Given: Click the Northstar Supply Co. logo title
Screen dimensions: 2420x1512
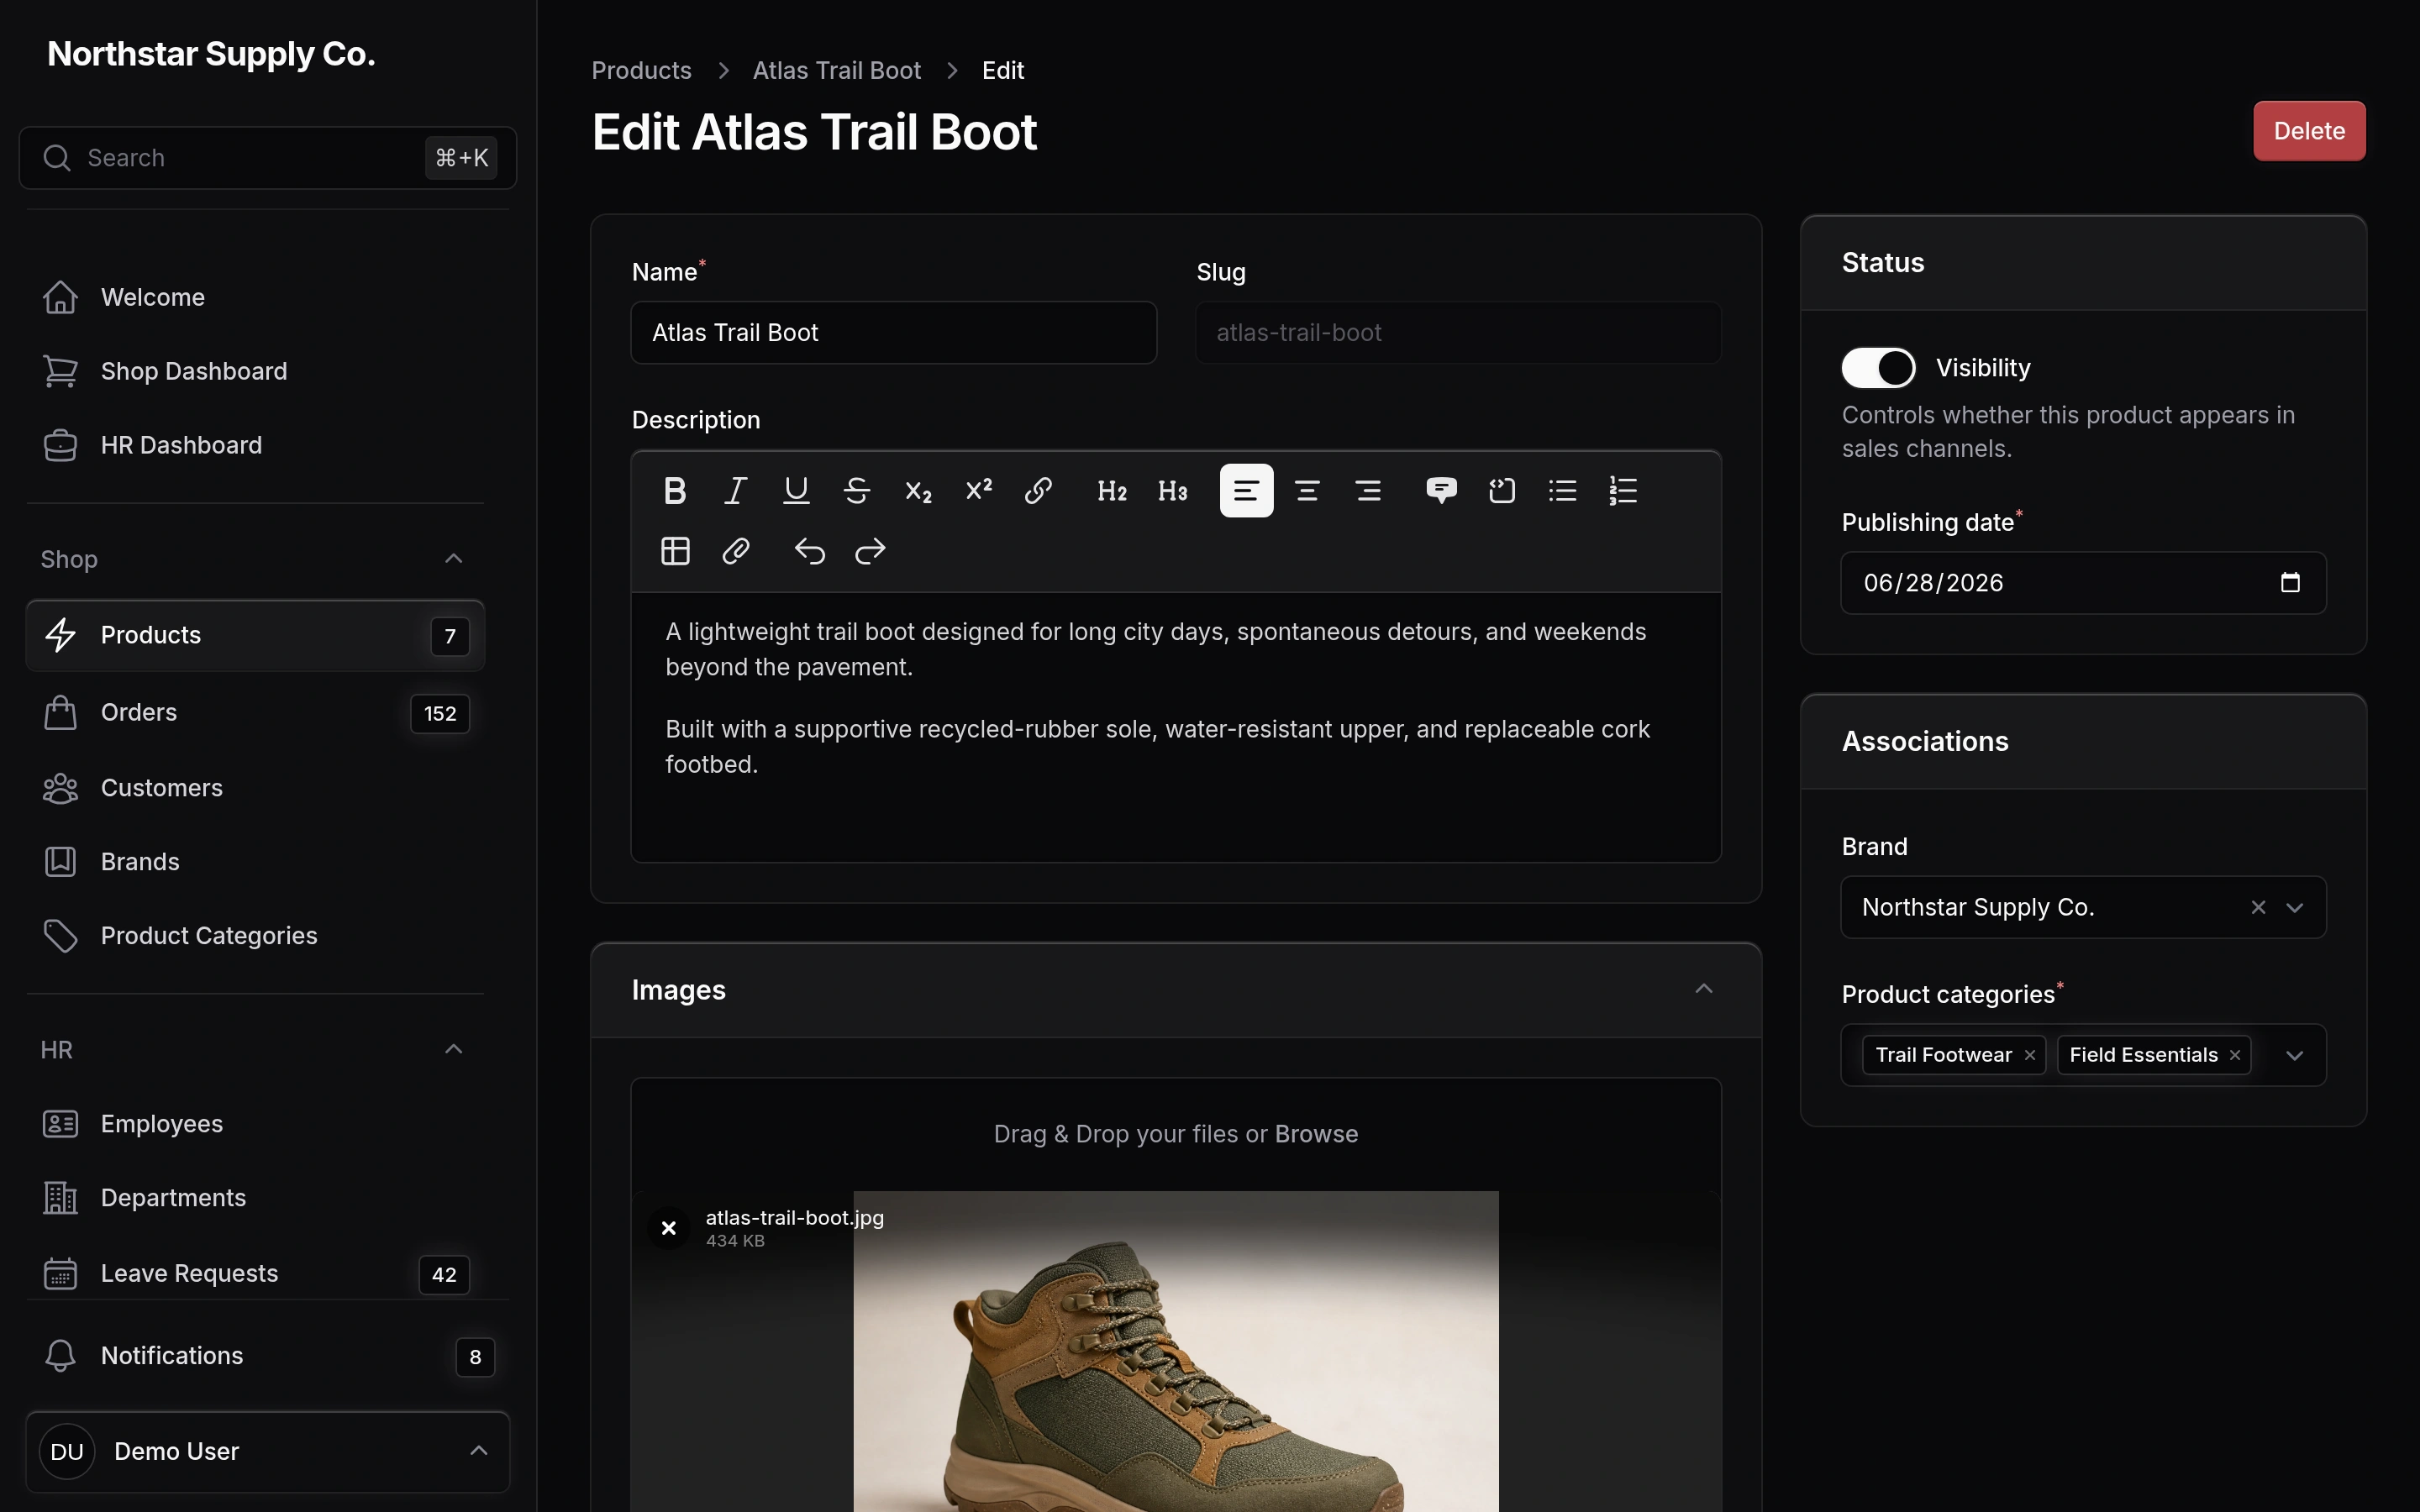Looking at the screenshot, I should click(x=211, y=54).
